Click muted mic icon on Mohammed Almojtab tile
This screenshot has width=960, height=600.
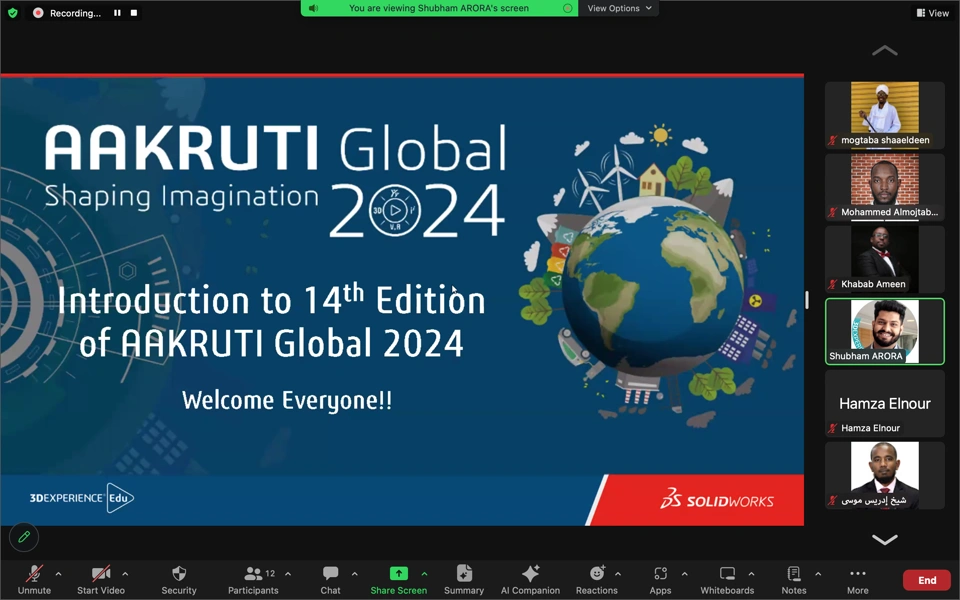pyautogui.click(x=832, y=212)
